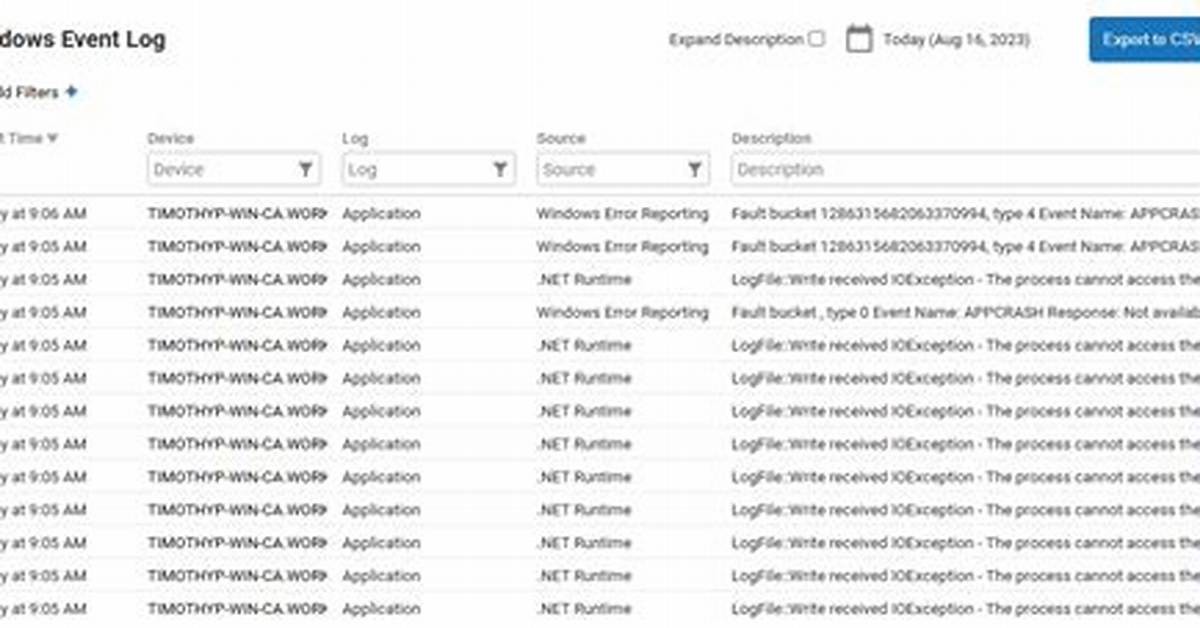The width and height of the screenshot is (1200, 628).
Task: Click the filter funnel in the Device field
Action: 306,169
